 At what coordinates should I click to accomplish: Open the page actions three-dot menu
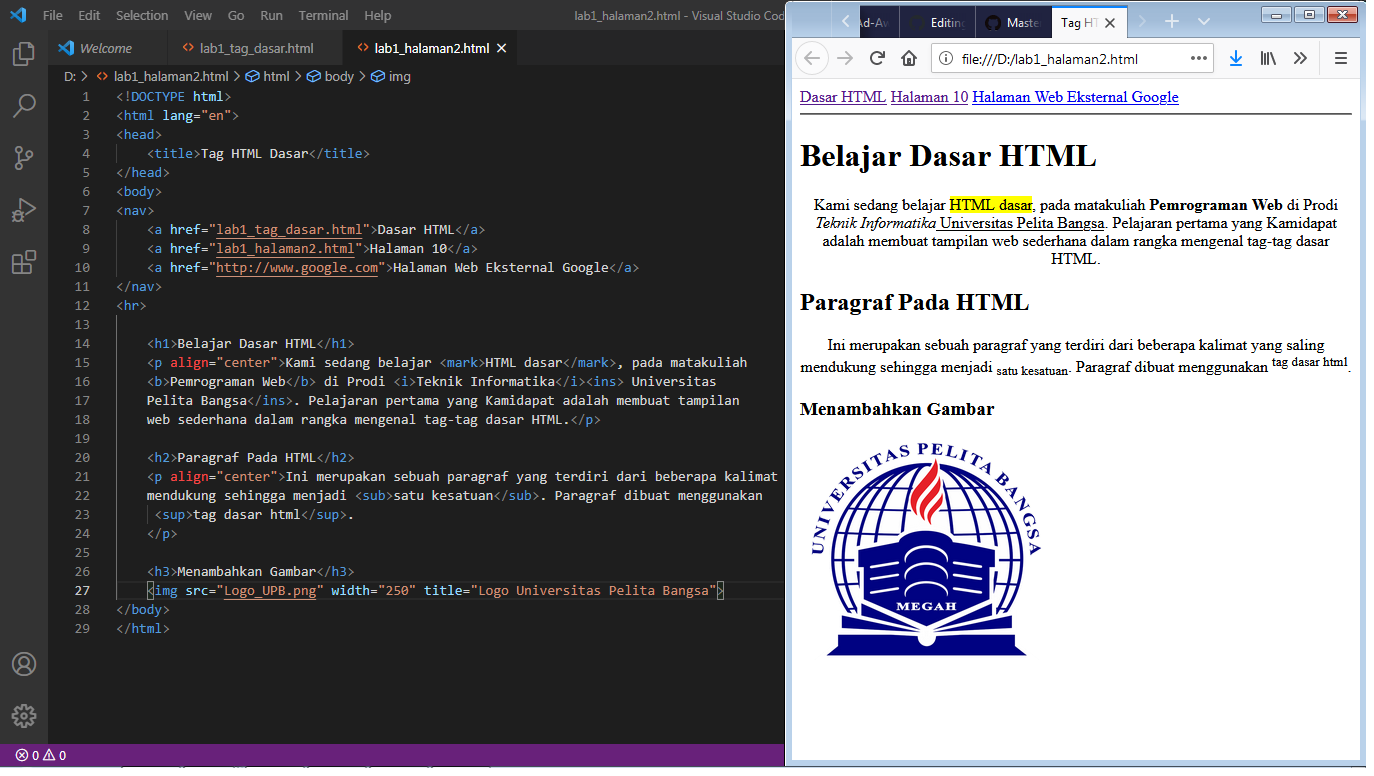click(1199, 58)
